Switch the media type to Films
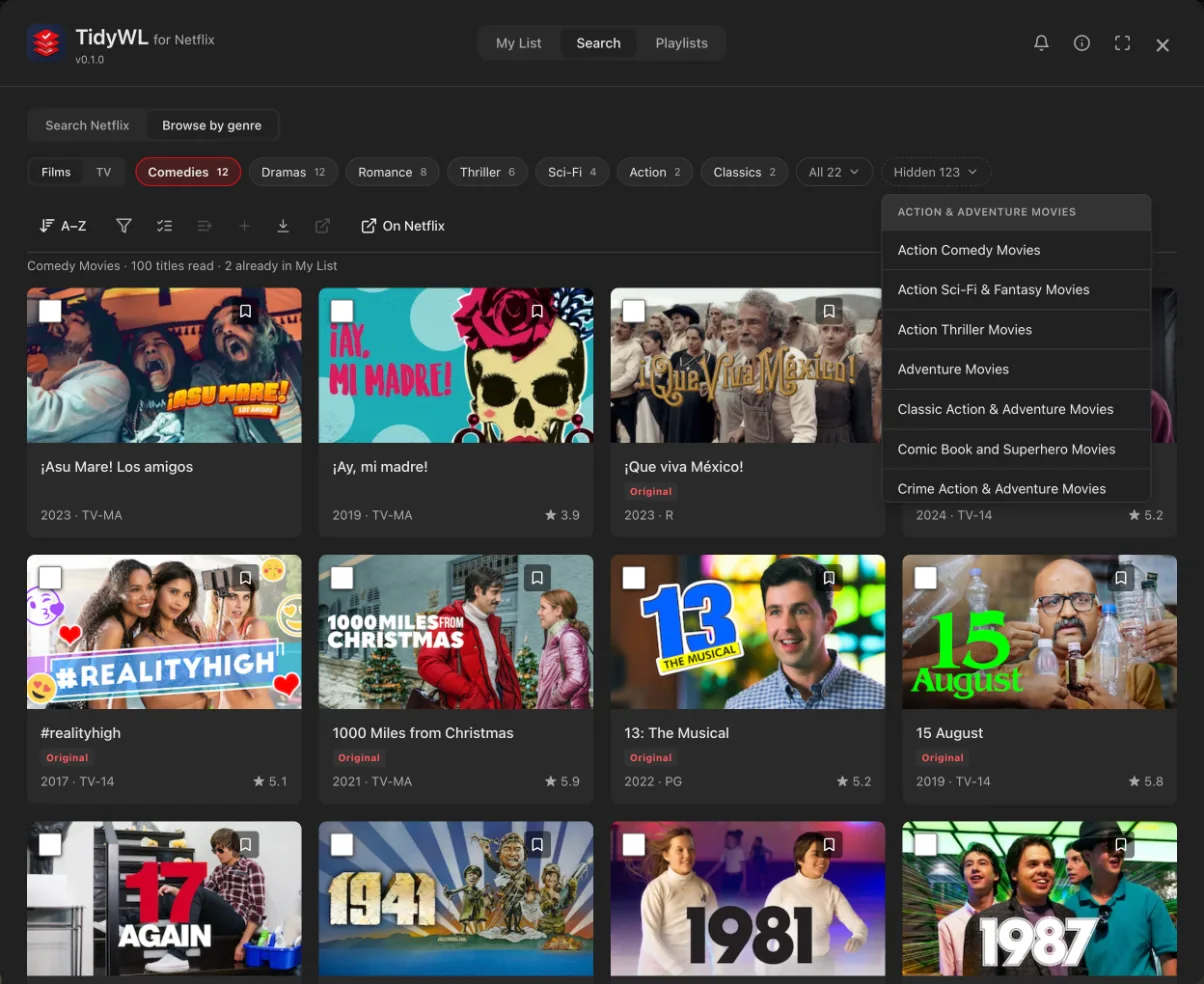This screenshot has width=1204, height=984. pos(56,172)
